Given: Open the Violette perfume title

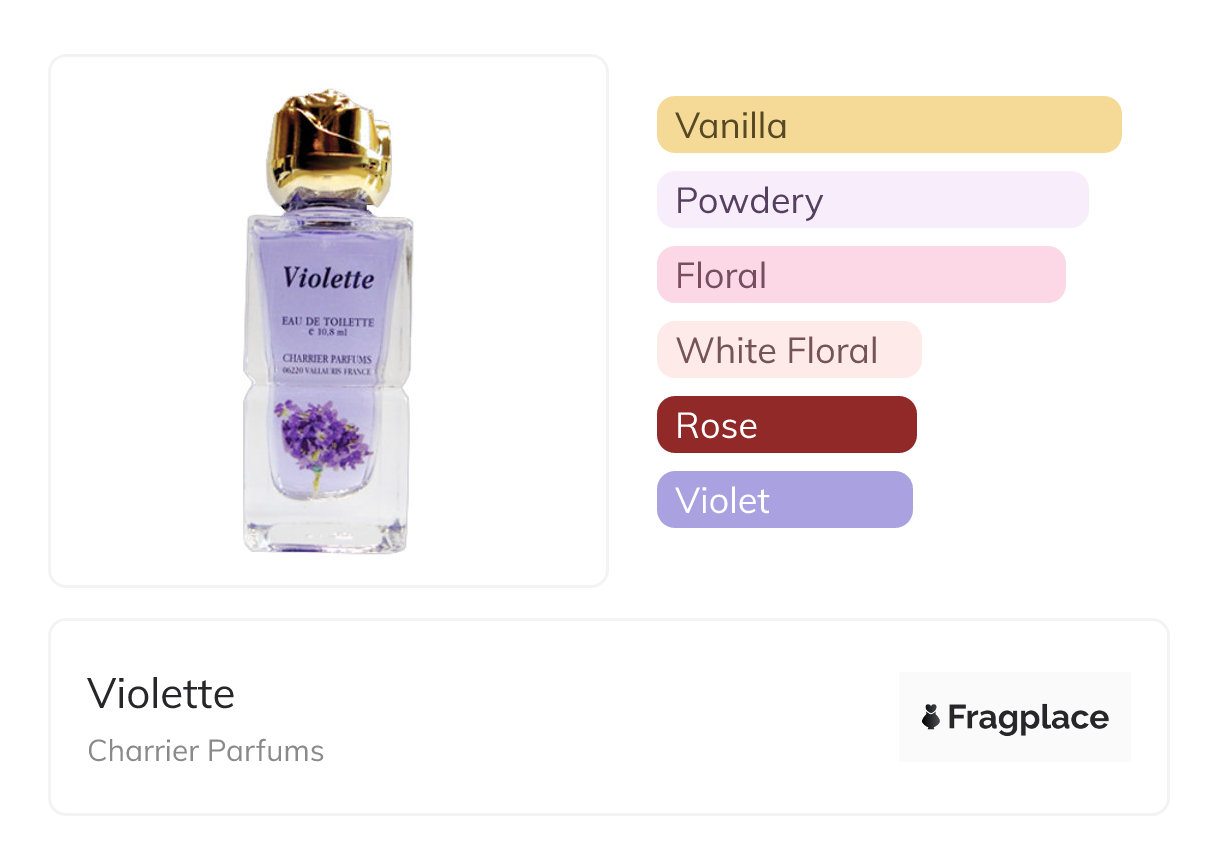Looking at the screenshot, I should (161, 694).
